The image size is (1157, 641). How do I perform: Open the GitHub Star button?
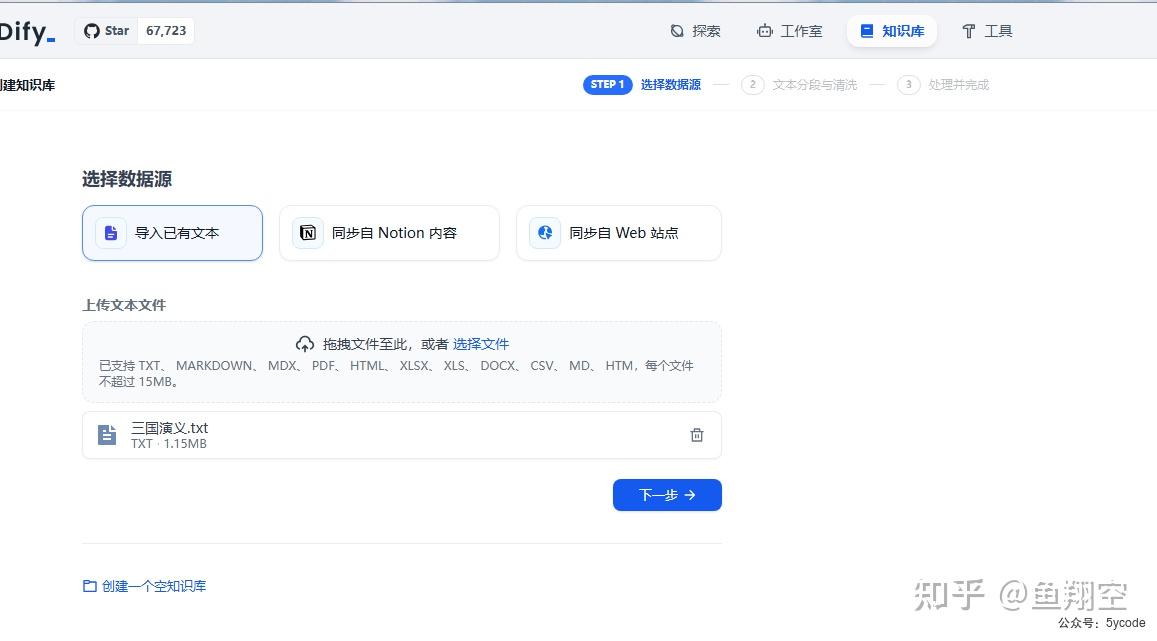tap(106, 31)
